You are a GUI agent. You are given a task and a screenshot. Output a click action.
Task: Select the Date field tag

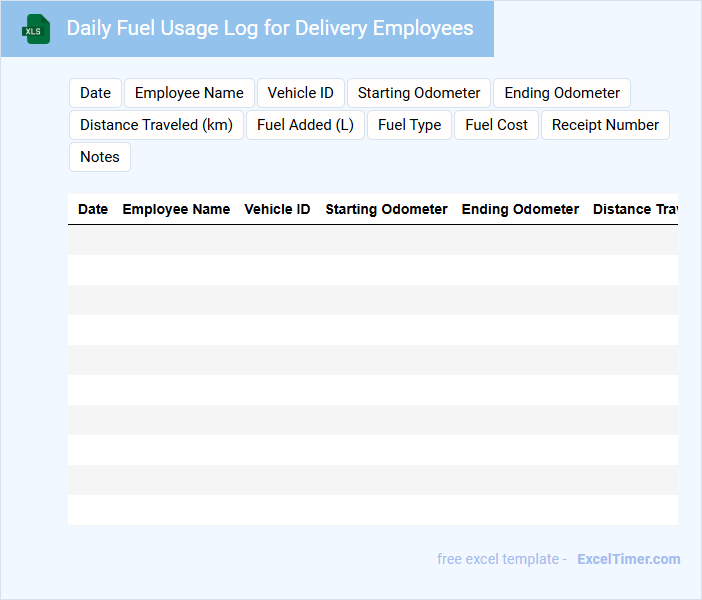[95, 93]
